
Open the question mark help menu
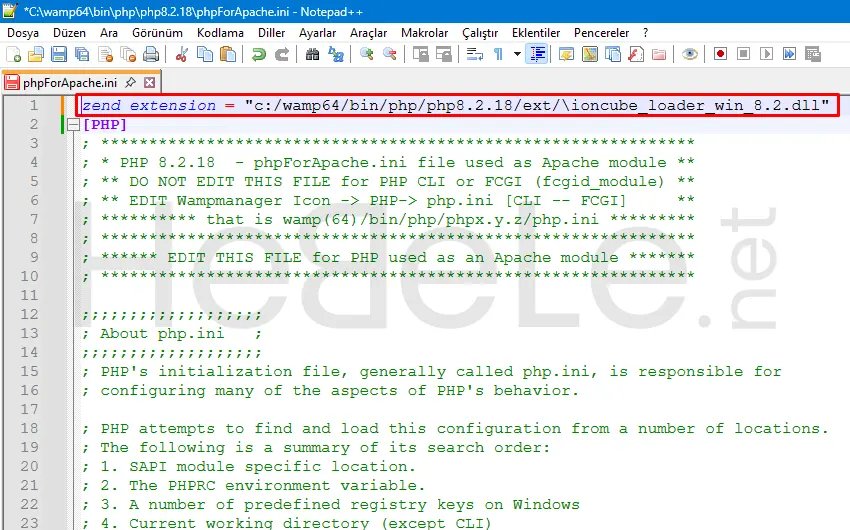click(645, 33)
